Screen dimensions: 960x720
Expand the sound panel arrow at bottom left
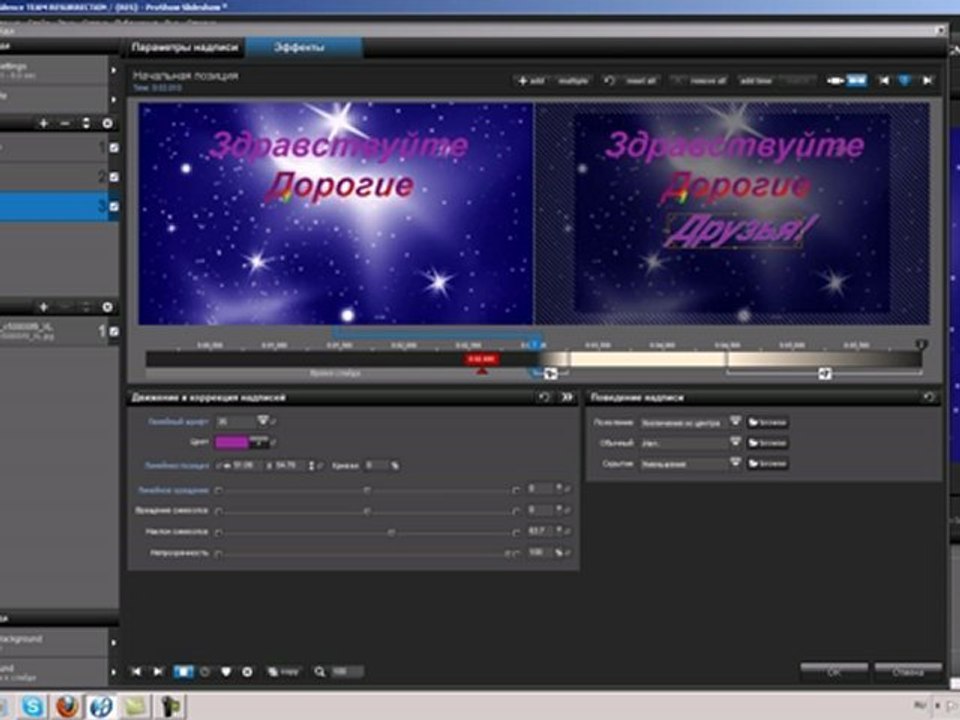coord(113,672)
